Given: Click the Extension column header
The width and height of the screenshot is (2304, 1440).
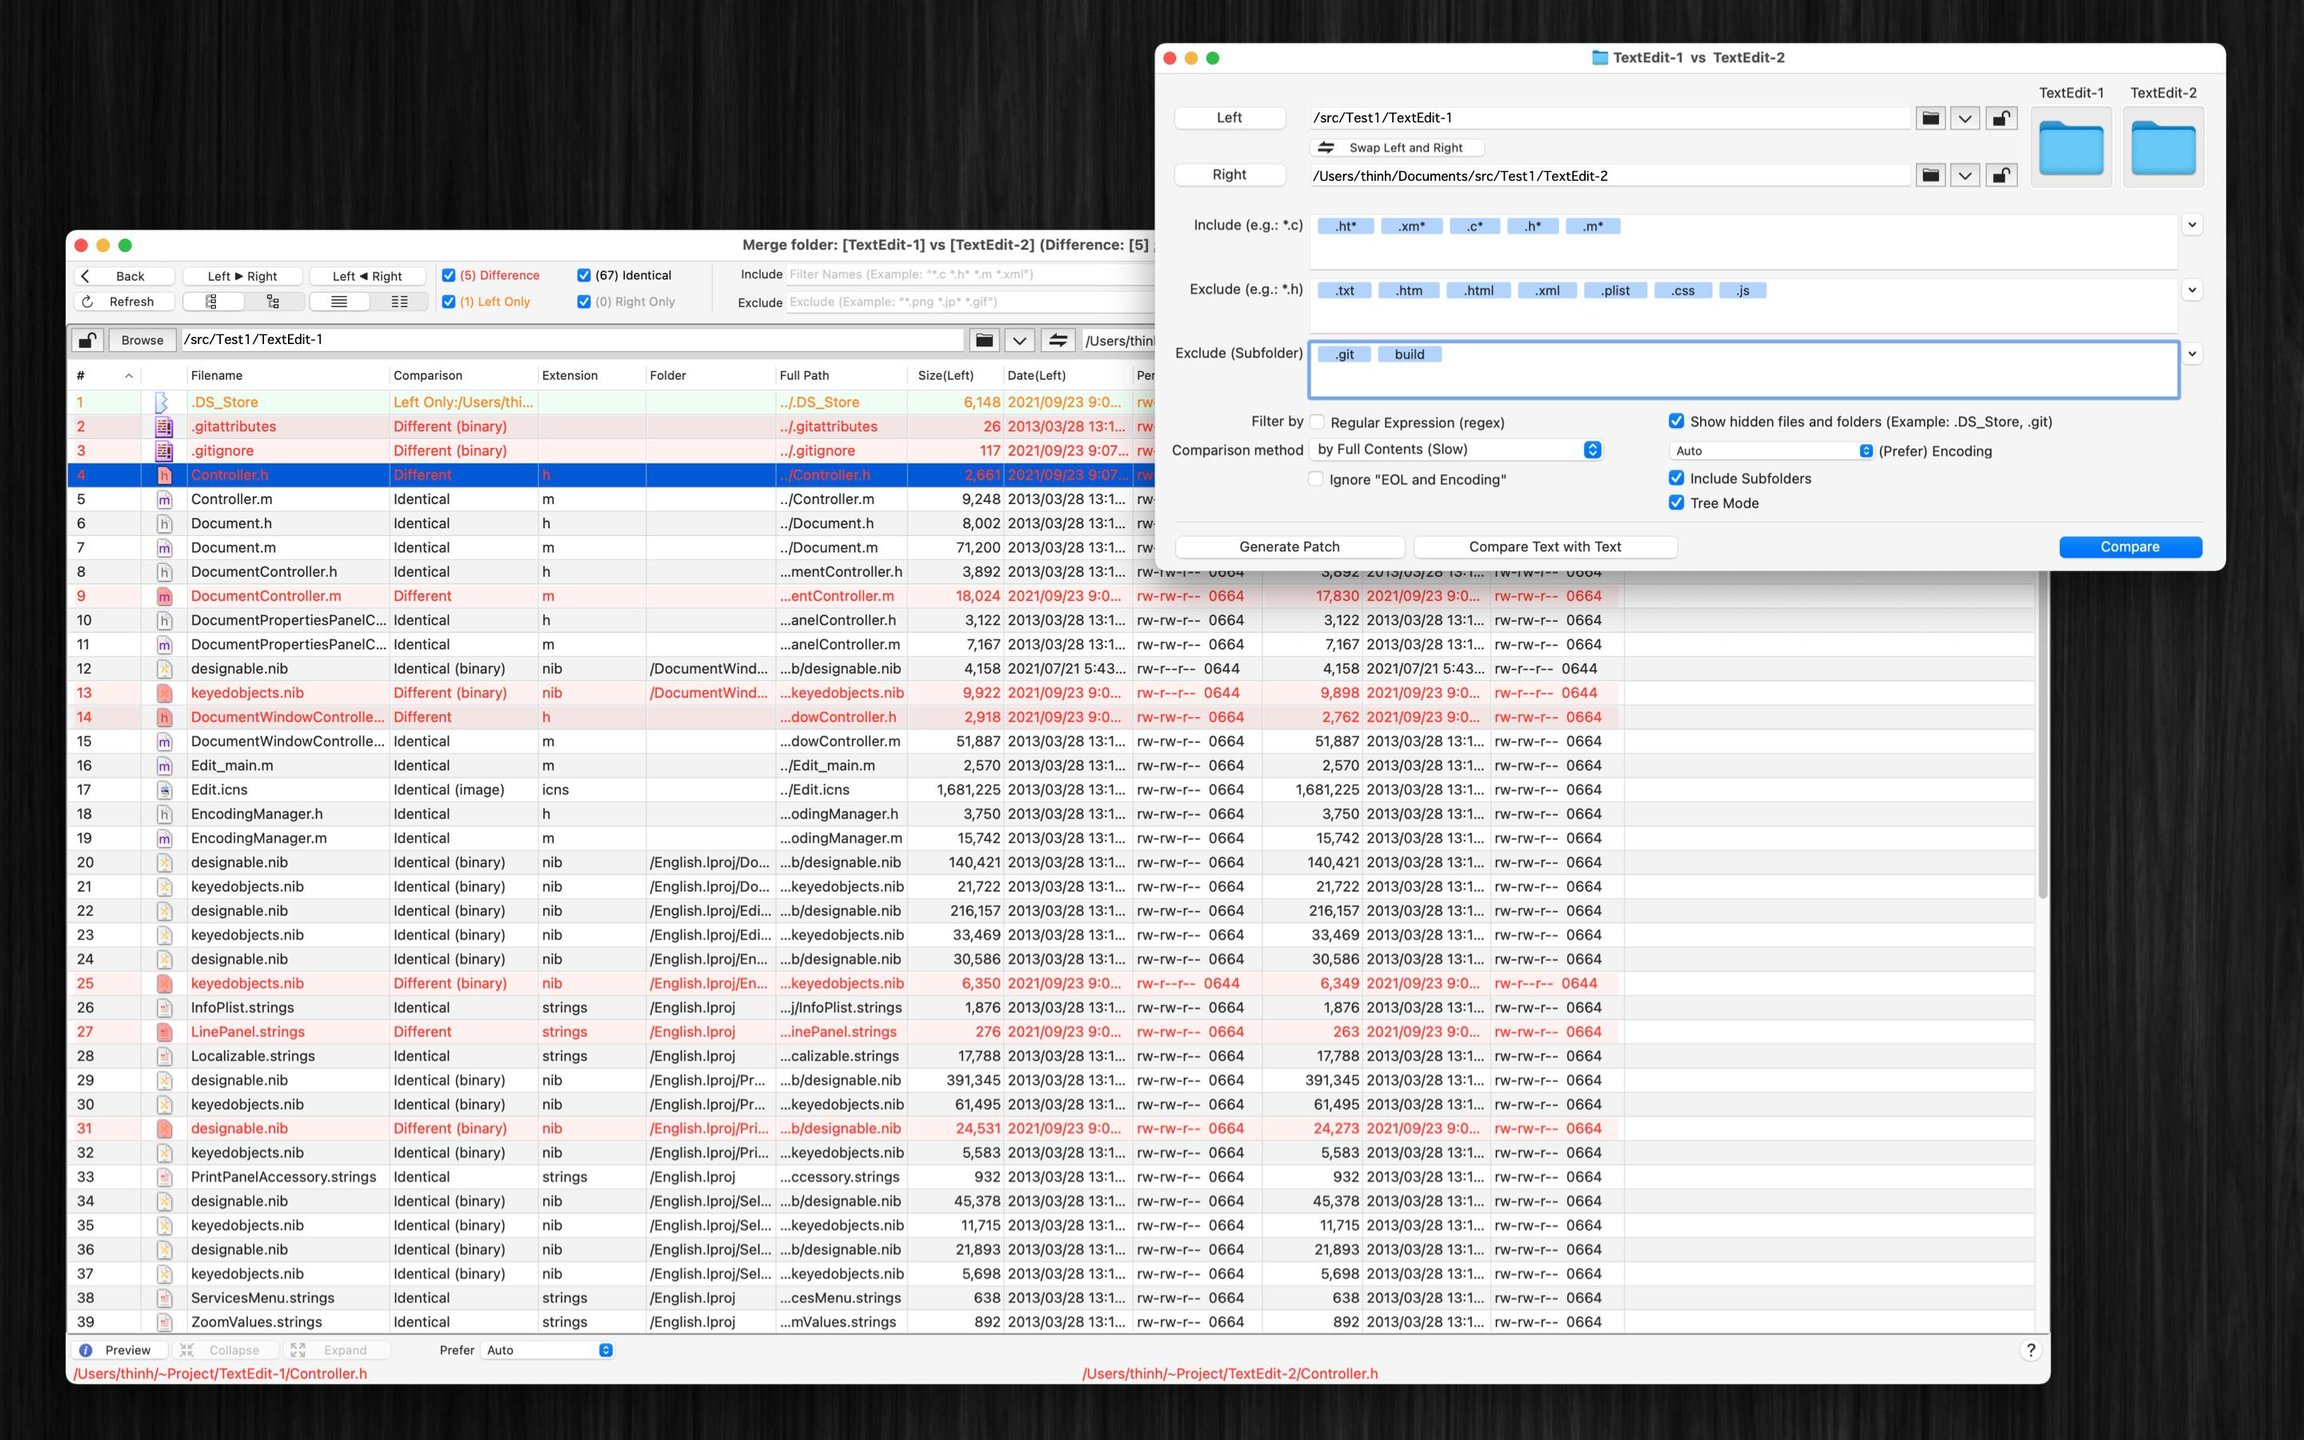Looking at the screenshot, I should pyautogui.click(x=570, y=376).
